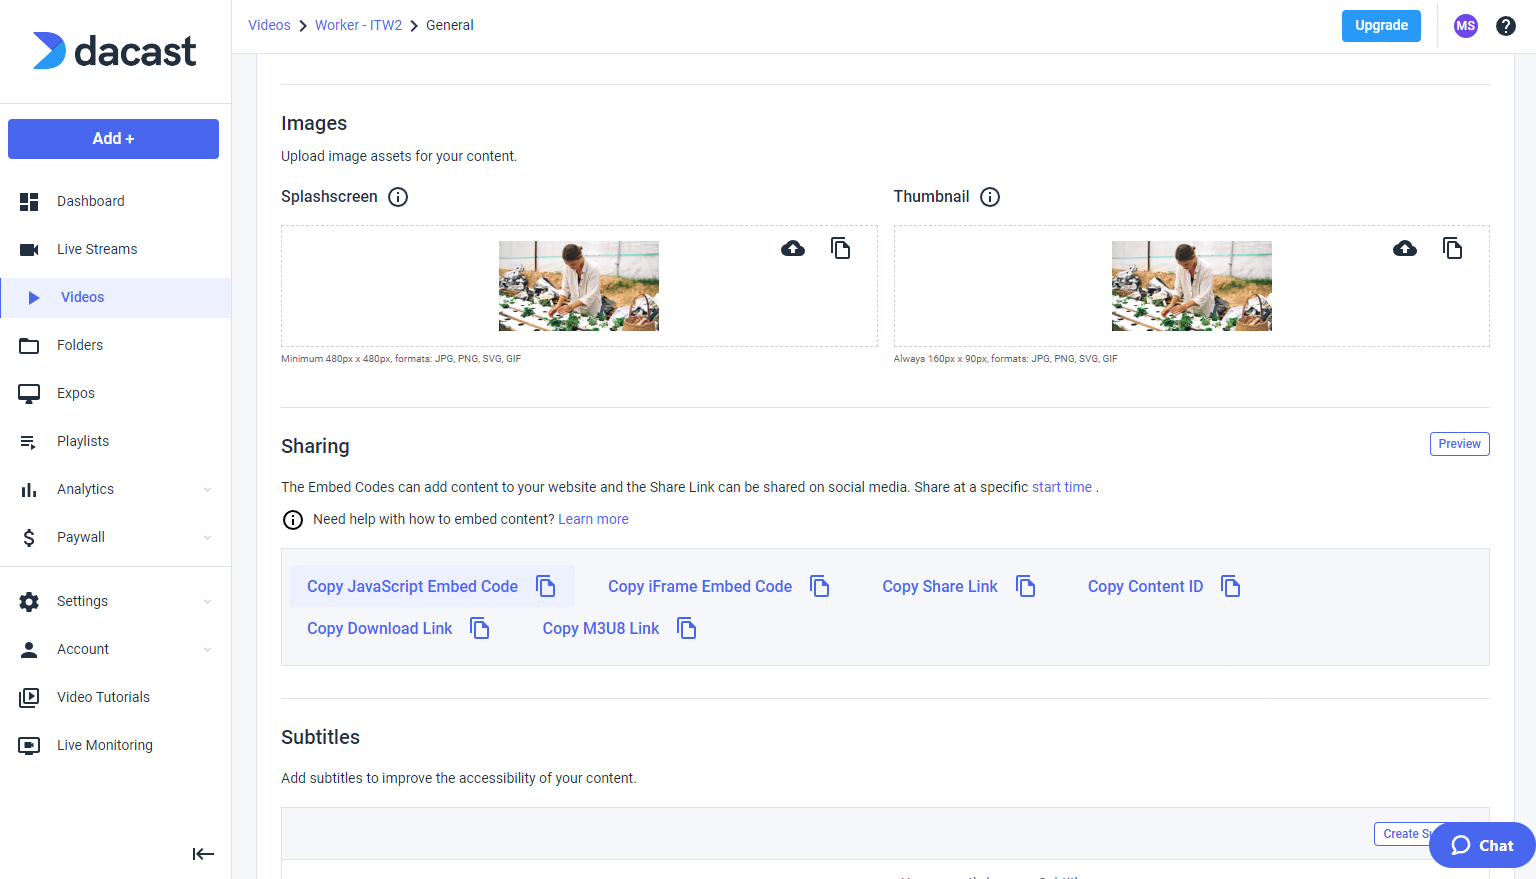Open the Learn more link about embedding

[593, 519]
